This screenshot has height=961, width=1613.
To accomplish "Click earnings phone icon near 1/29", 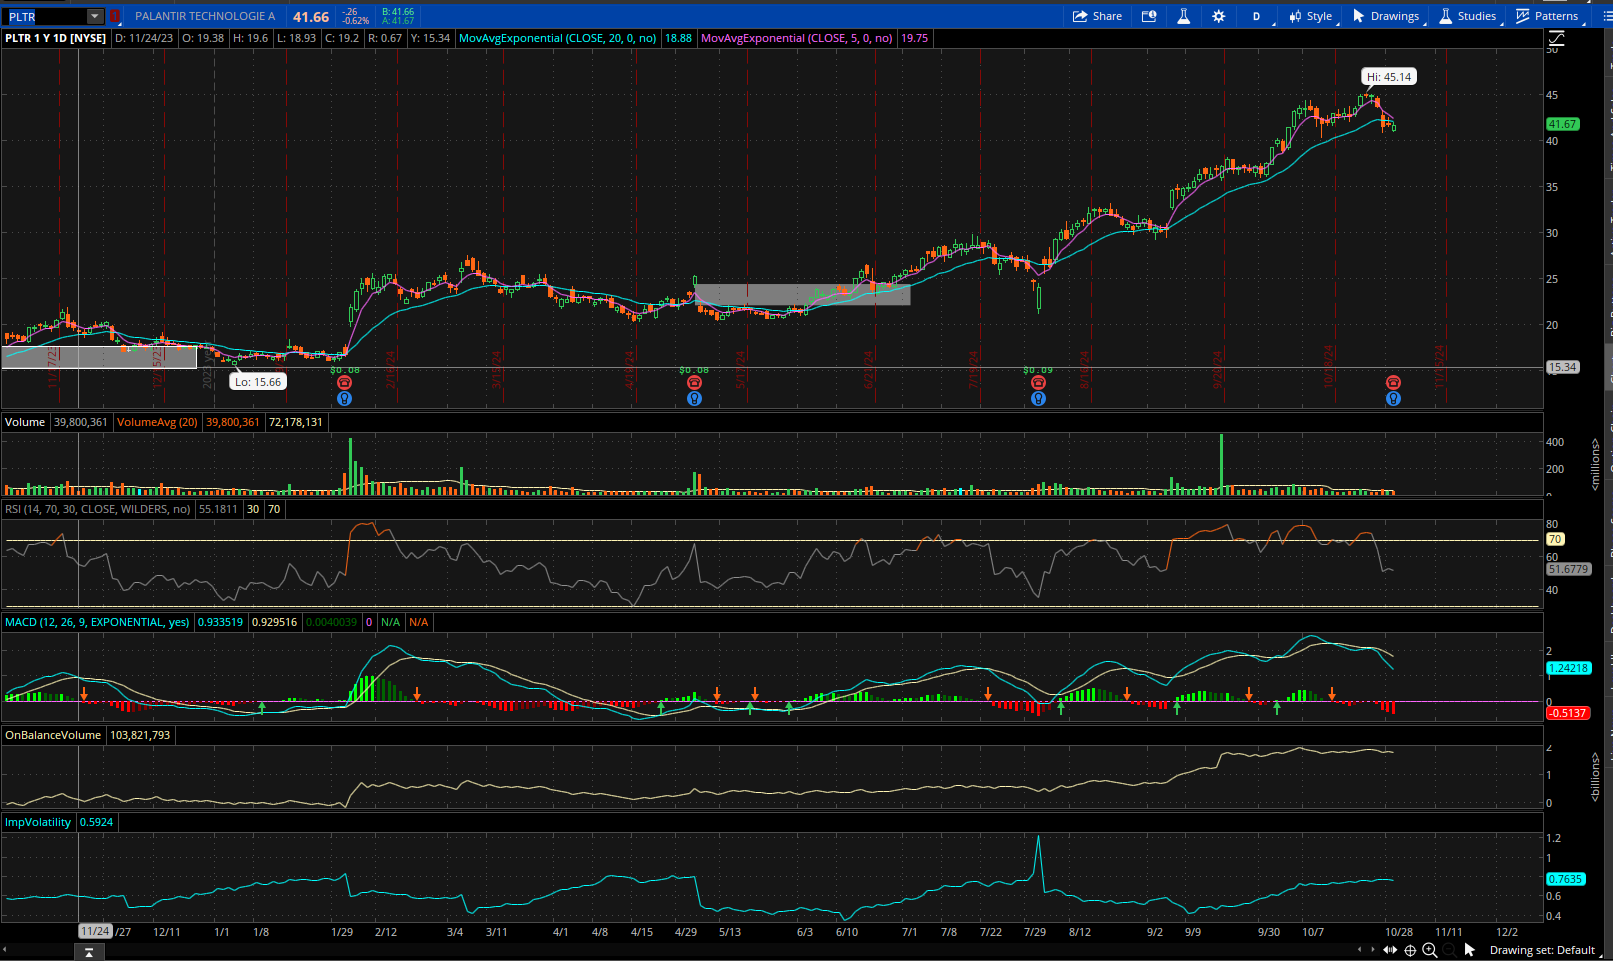I will (344, 382).
